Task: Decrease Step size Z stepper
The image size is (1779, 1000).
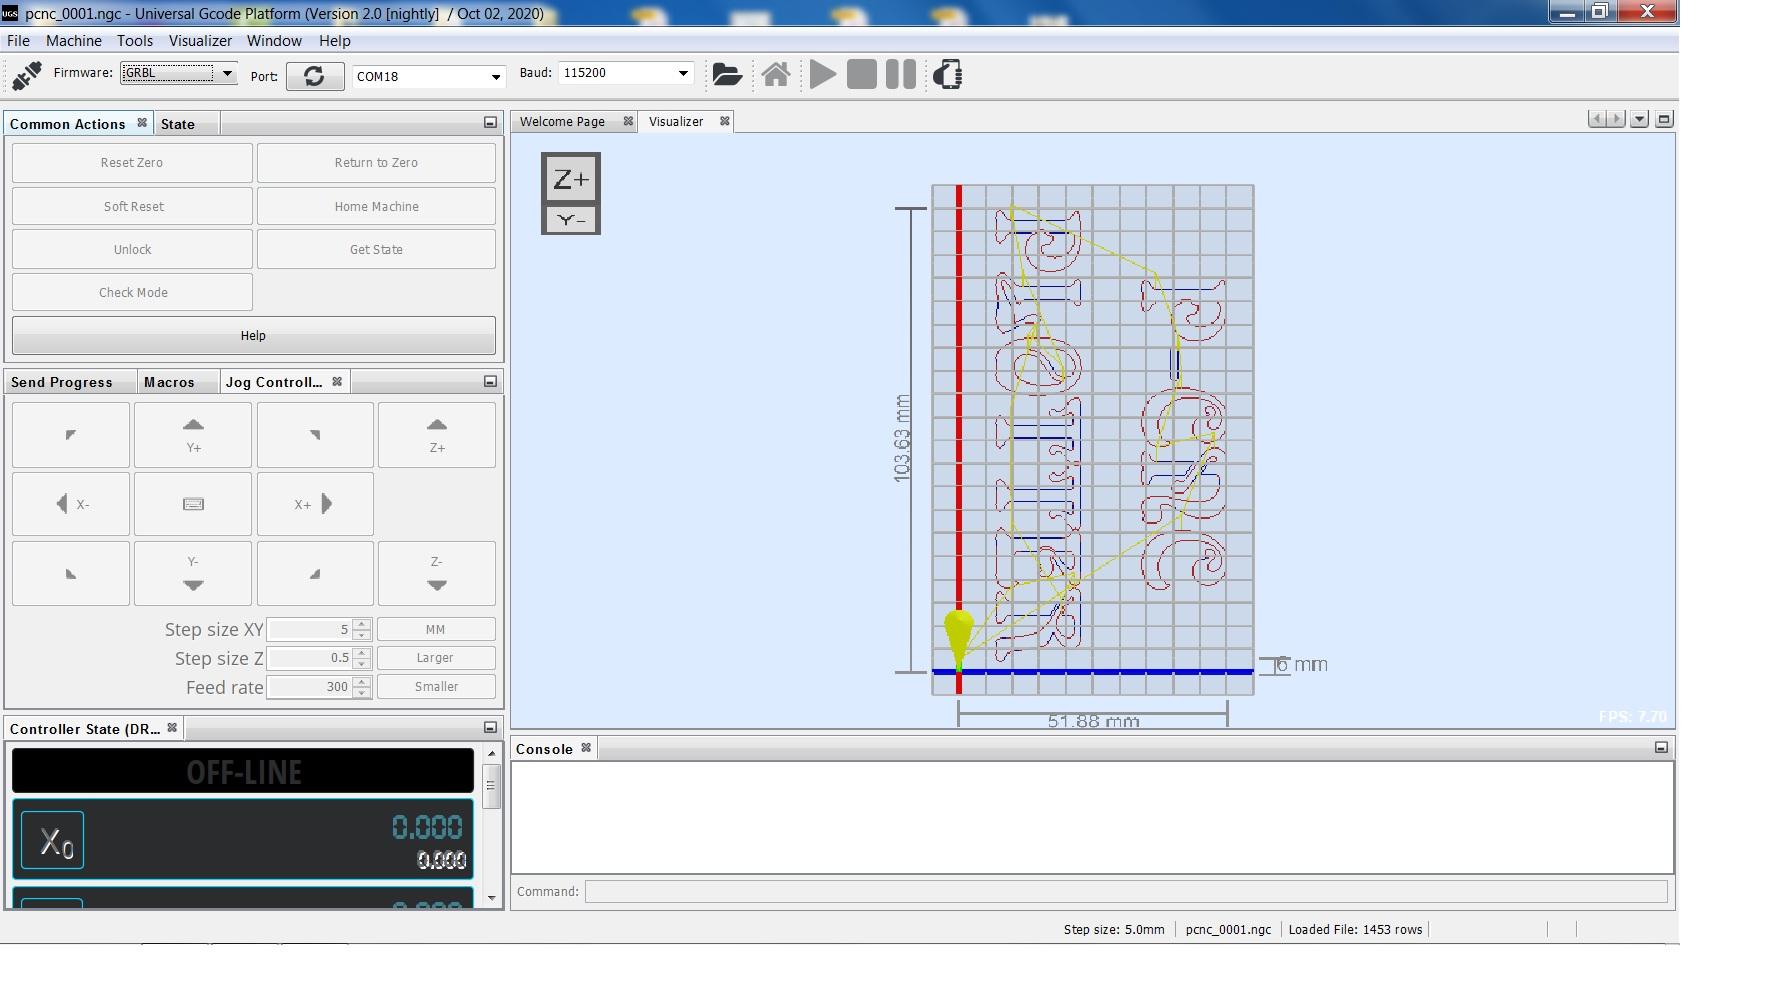Action: click(362, 663)
